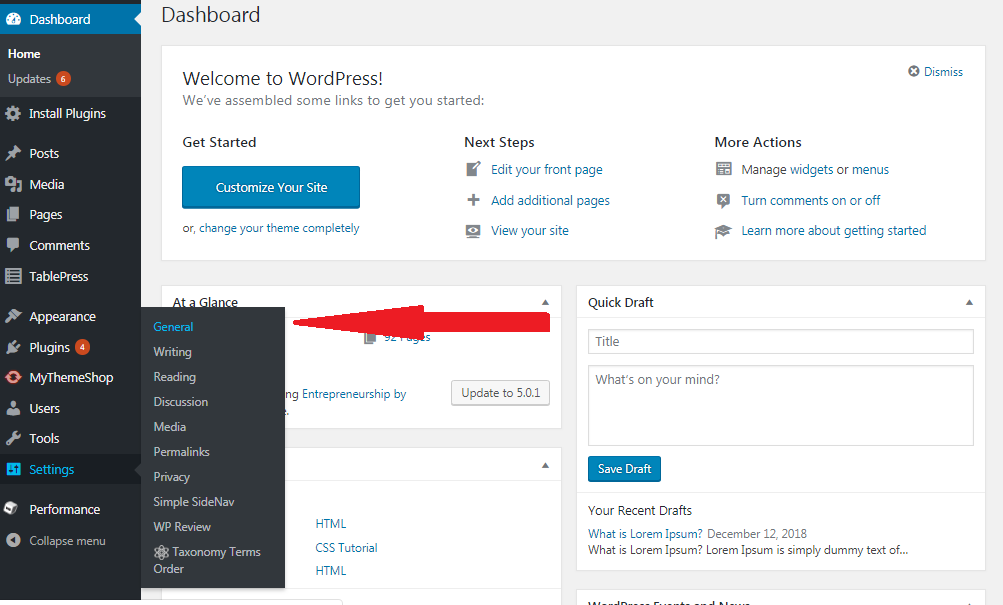Screen dimensions: 1003x605
Task: Click the Tools wrench icon
Action: point(13,439)
